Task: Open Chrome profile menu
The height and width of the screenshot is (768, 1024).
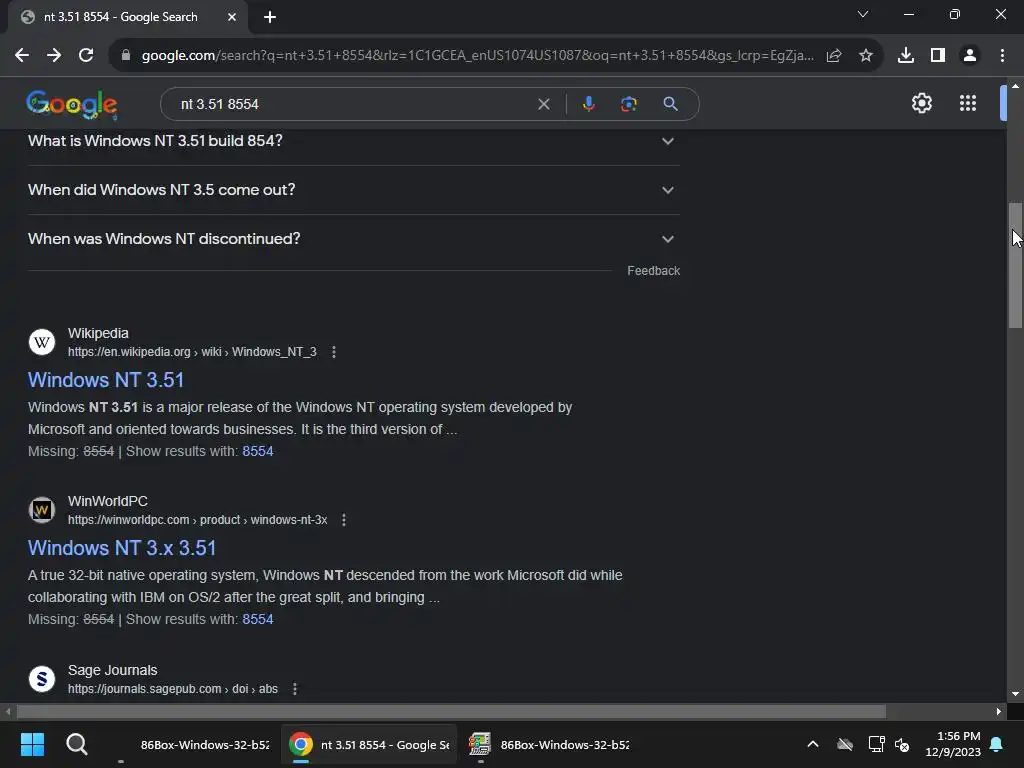Action: tap(970, 56)
